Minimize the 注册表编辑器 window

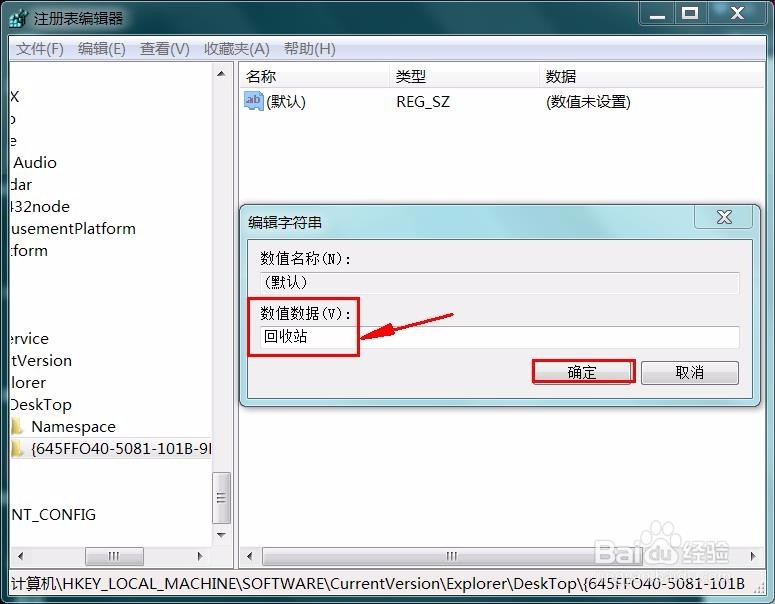tap(657, 14)
